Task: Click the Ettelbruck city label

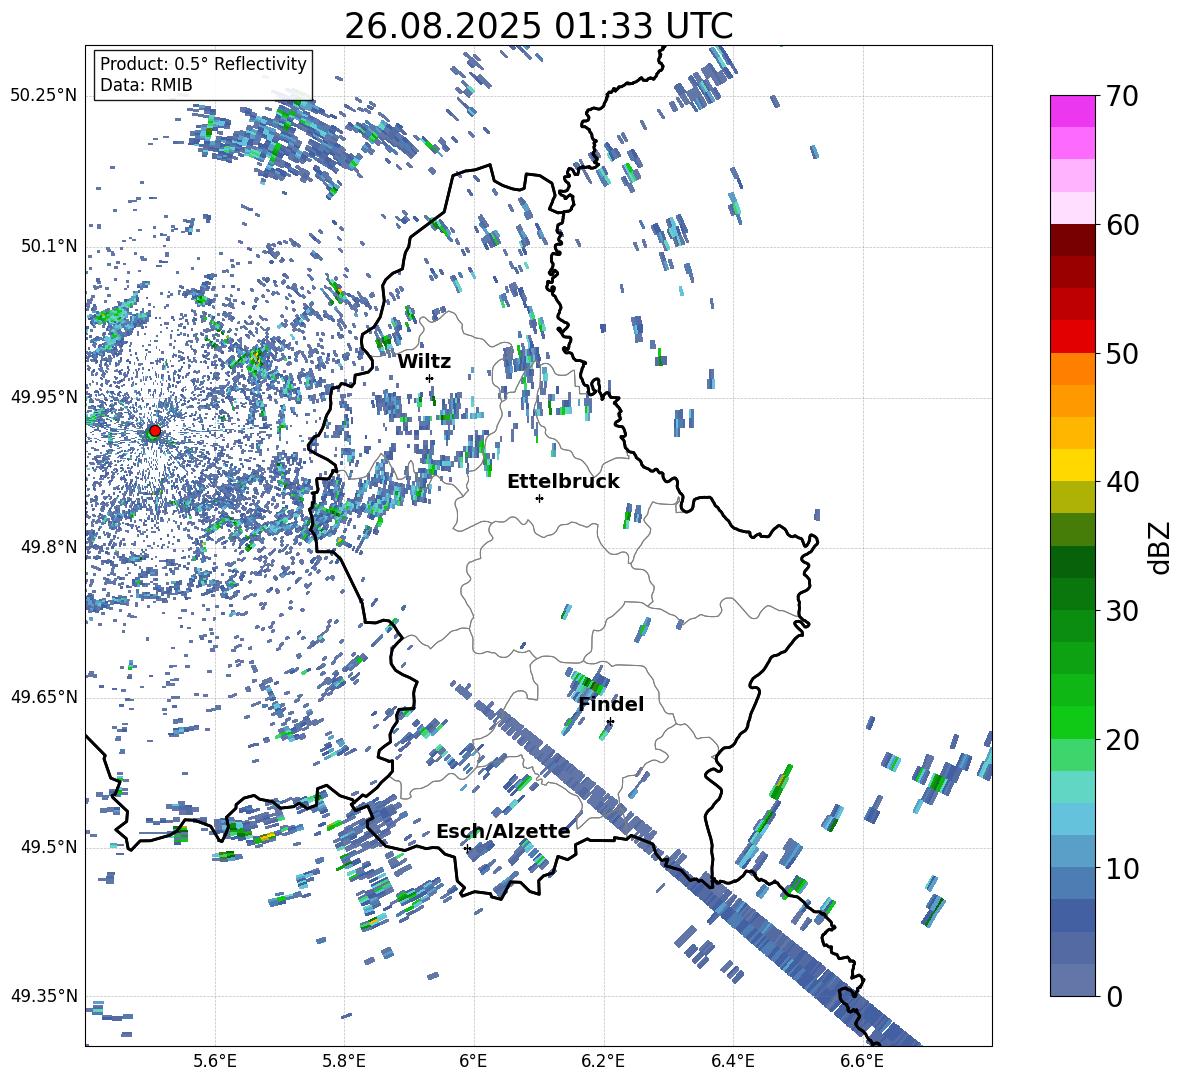Action: (563, 482)
